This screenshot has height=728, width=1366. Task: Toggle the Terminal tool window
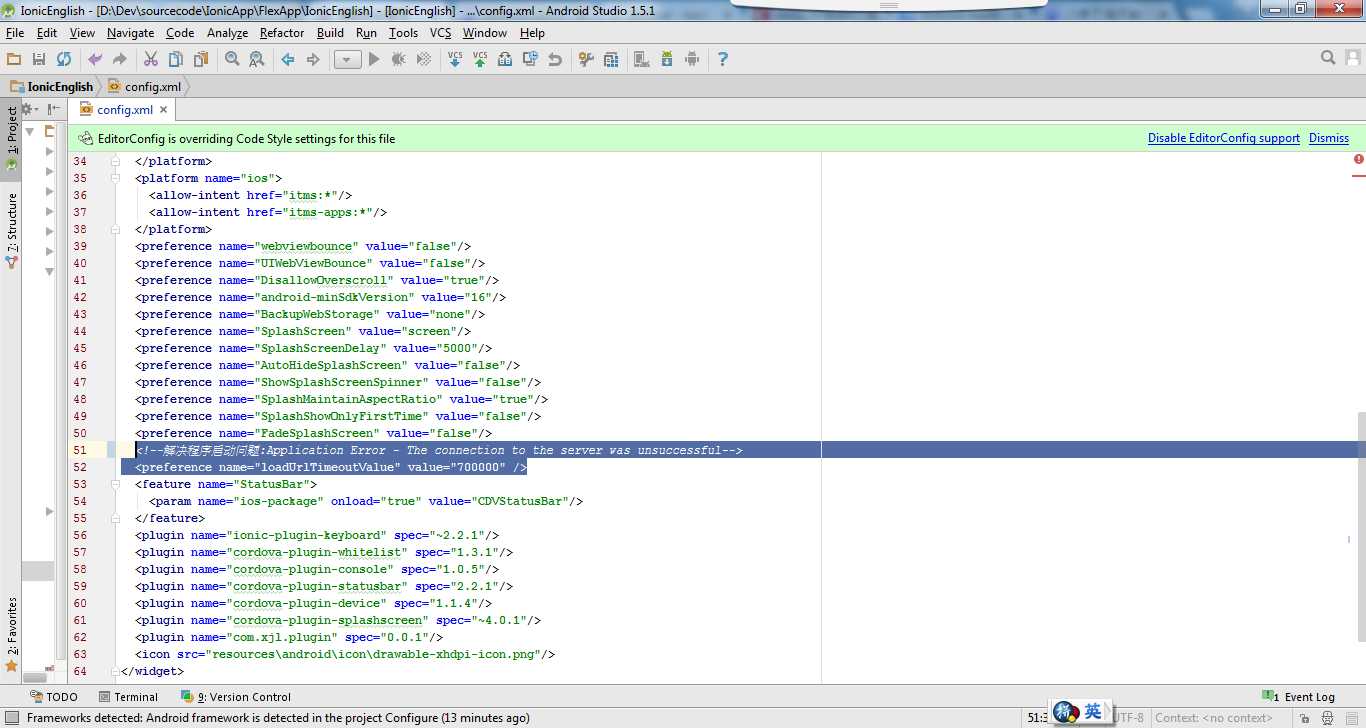(x=128, y=697)
